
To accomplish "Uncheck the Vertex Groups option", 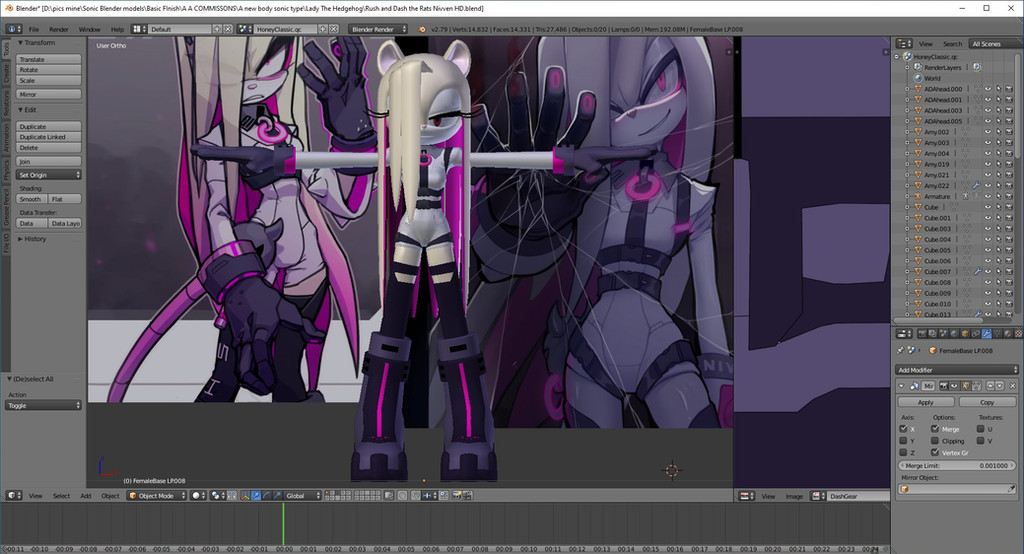I will coord(935,452).
